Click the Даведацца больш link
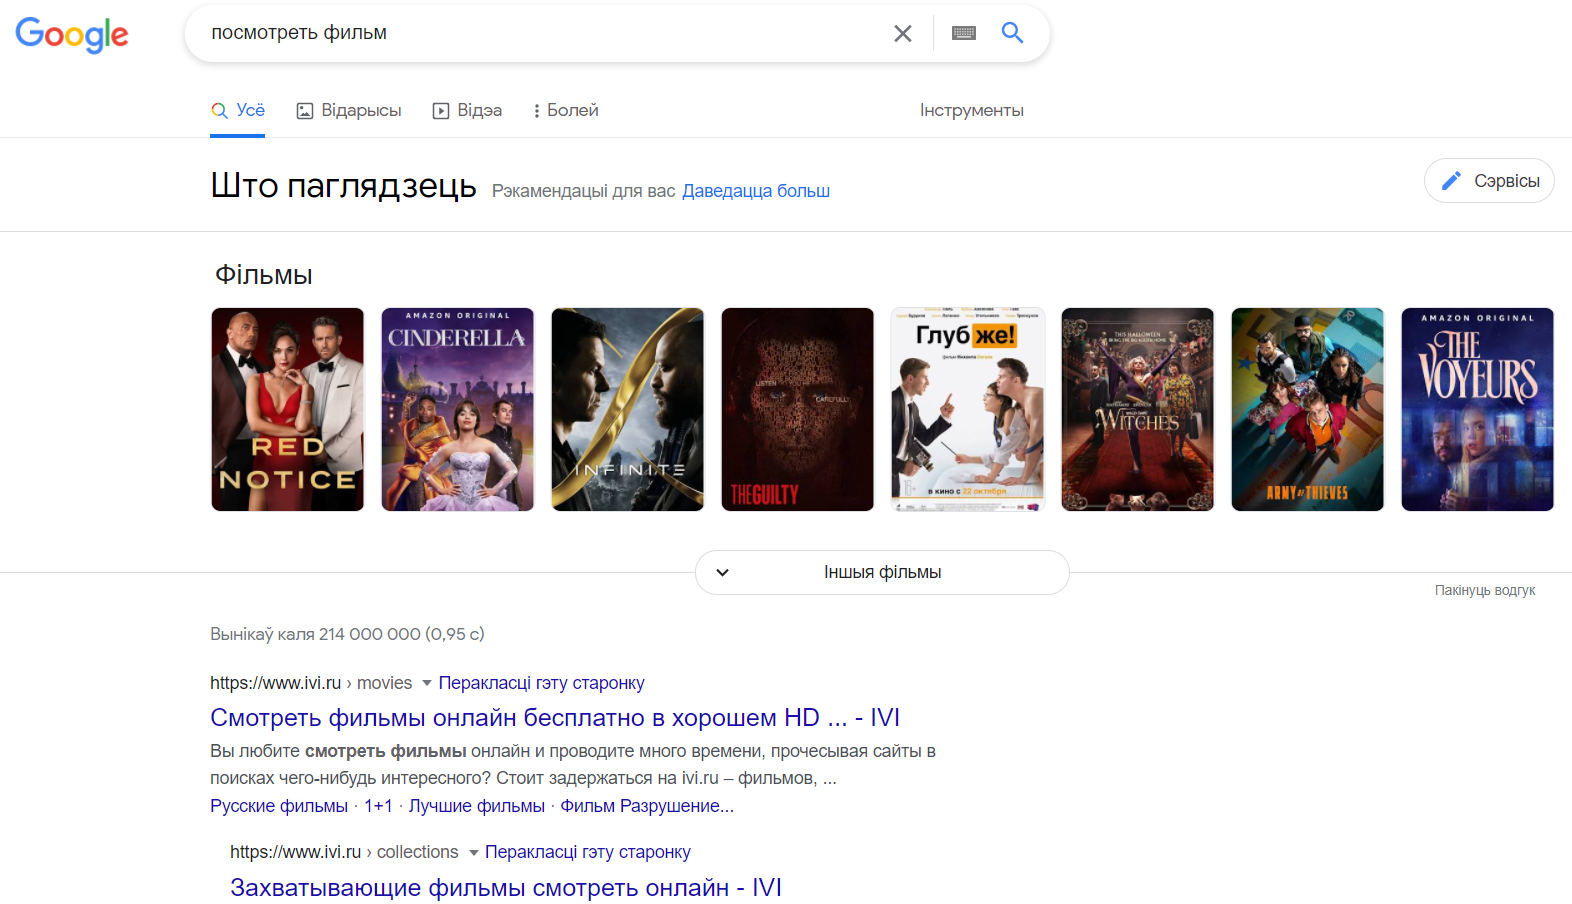 tap(756, 191)
